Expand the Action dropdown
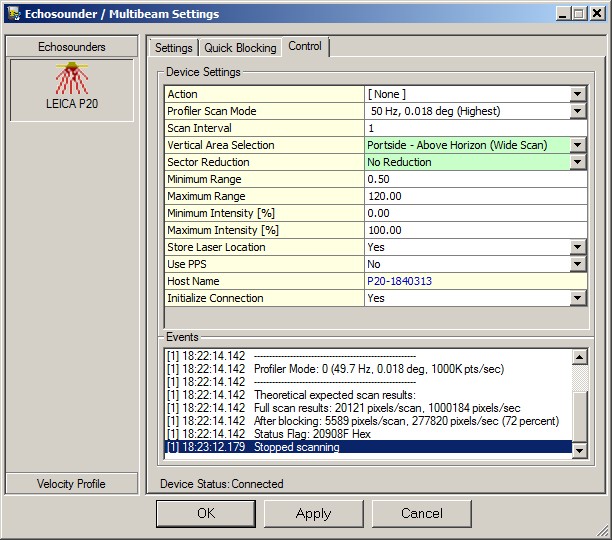This screenshot has height=540, width=612. 577,94
